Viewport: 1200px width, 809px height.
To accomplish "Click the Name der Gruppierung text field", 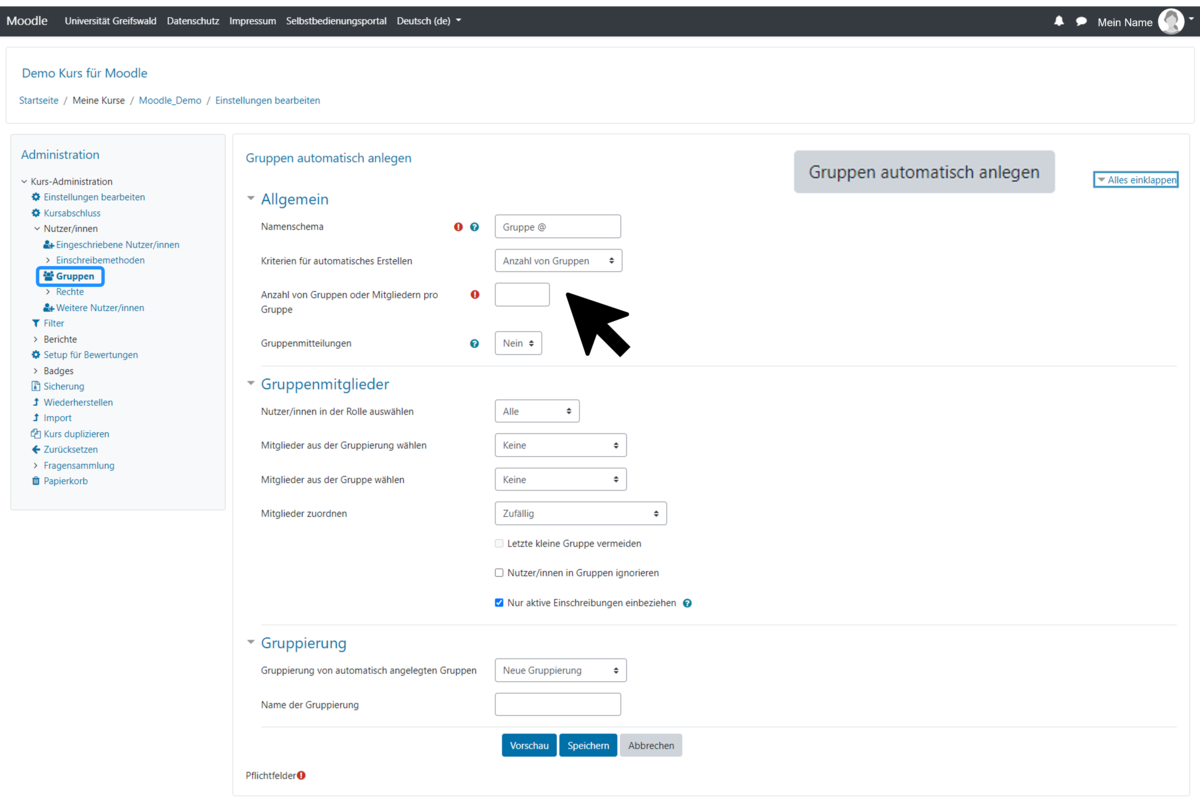I will 557,704.
